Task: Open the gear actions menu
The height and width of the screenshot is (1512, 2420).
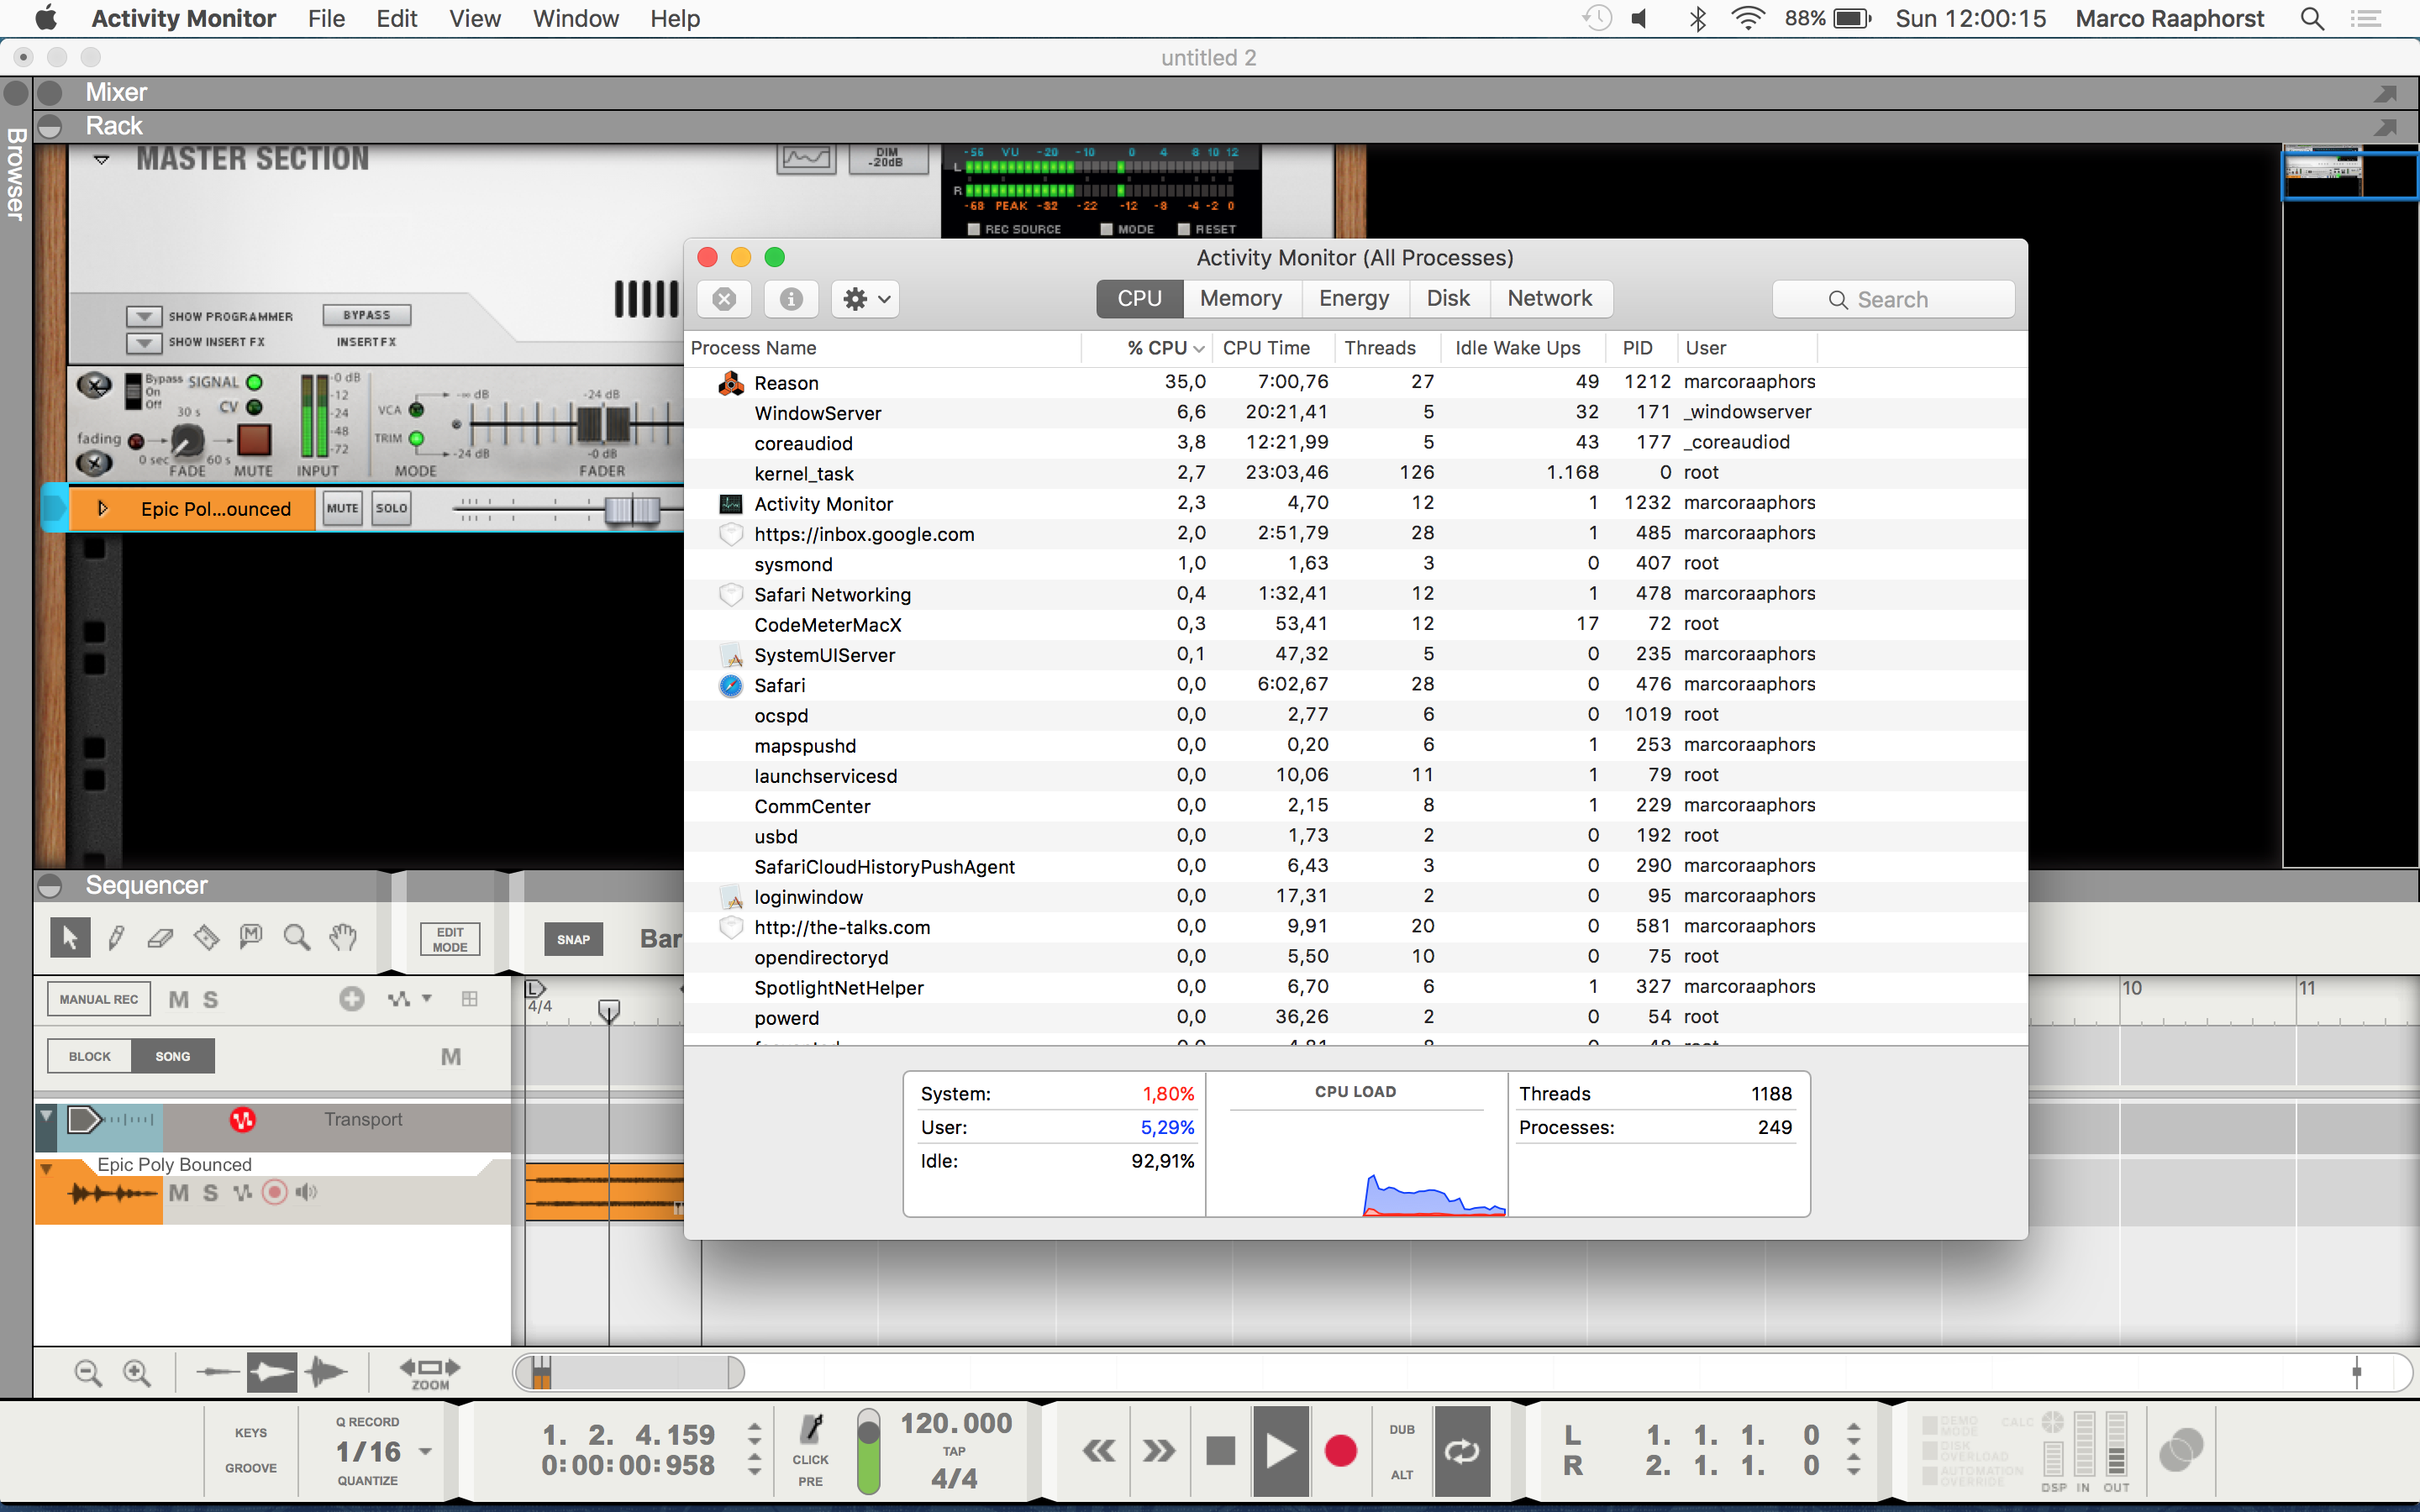Action: point(865,299)
